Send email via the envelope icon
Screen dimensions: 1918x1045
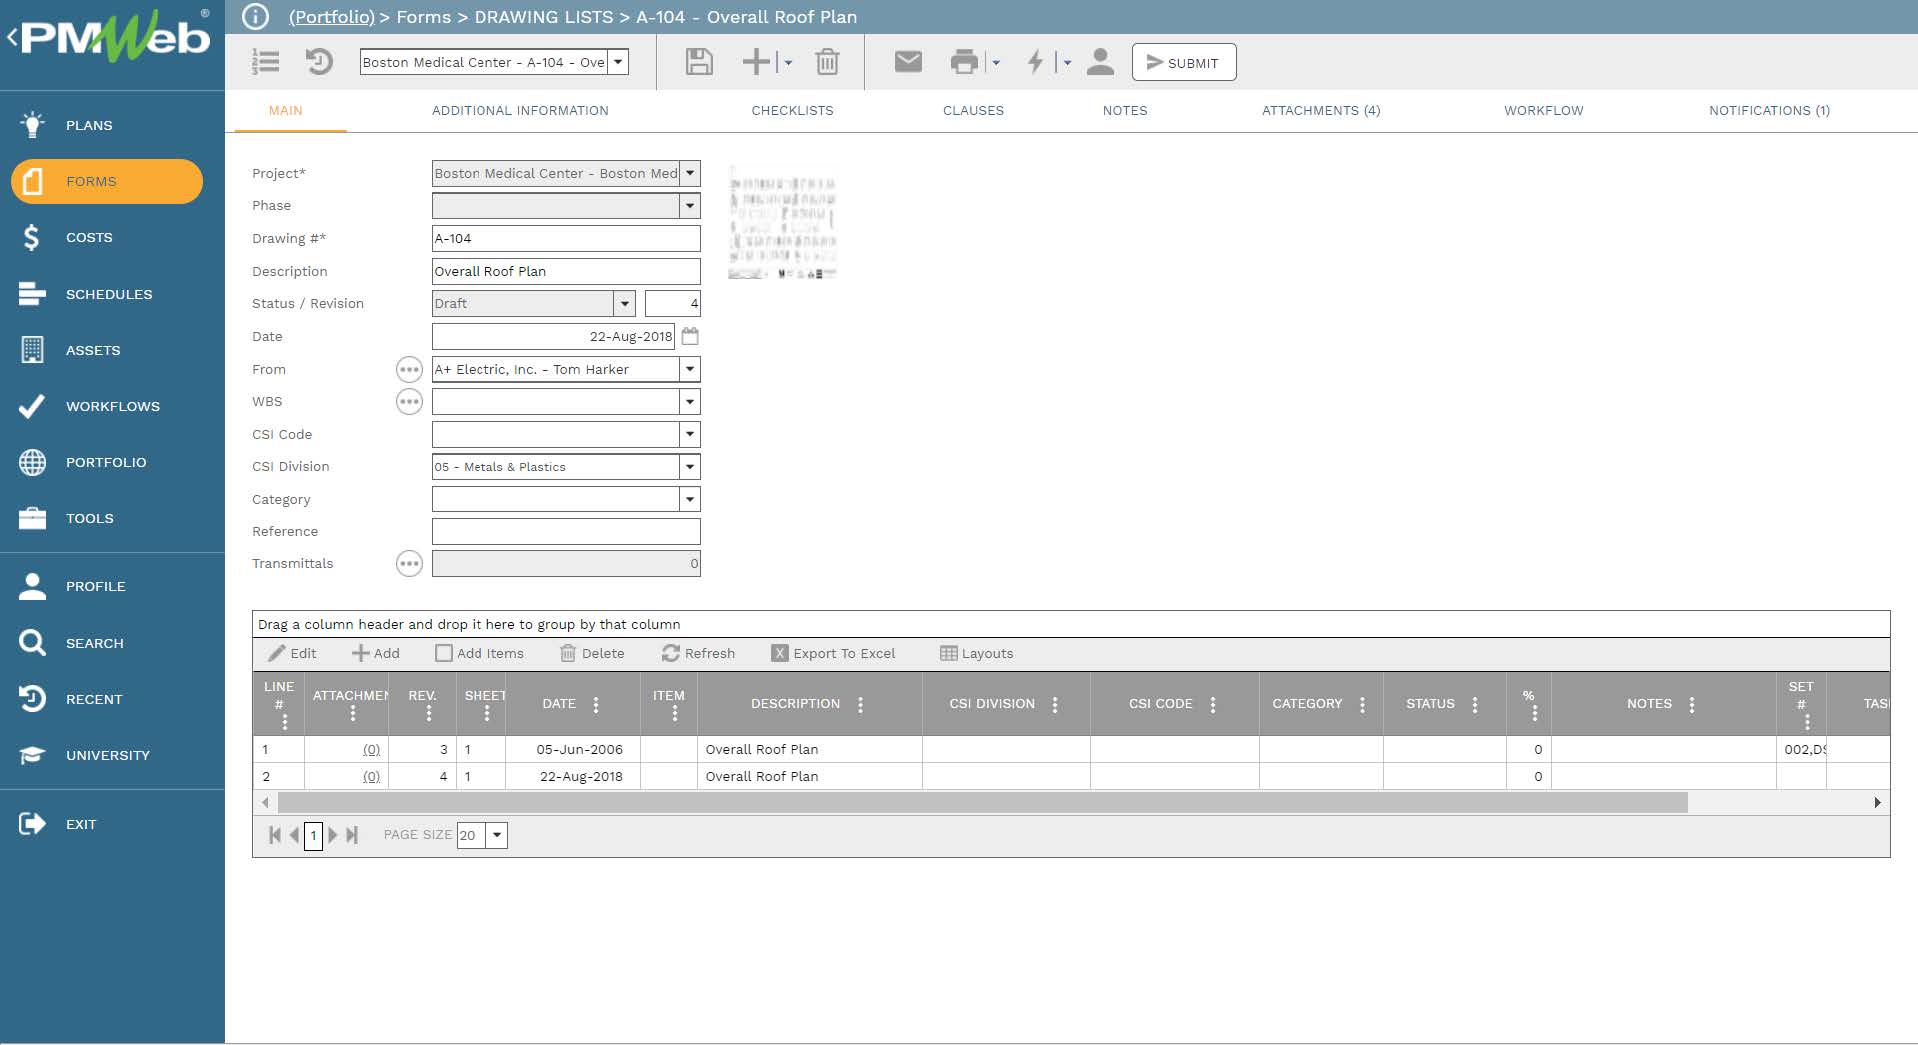tap(908, 62)
